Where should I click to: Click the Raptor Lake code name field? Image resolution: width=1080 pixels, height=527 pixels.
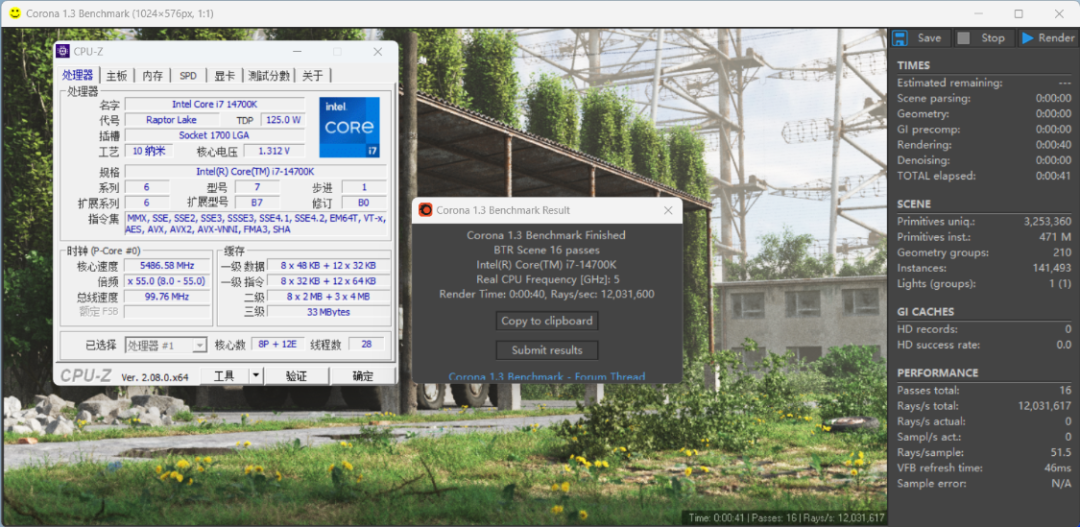[x=172, y=119]
